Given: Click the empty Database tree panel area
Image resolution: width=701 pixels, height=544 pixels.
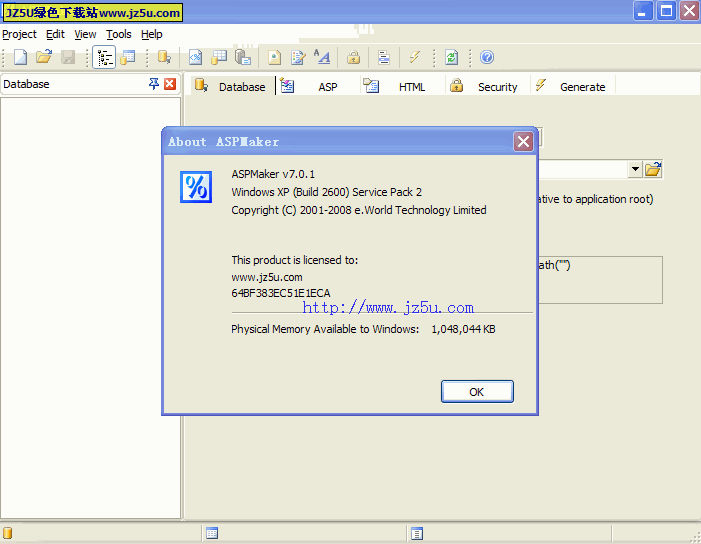Looking at the screenshot, I should click(90, 308).
